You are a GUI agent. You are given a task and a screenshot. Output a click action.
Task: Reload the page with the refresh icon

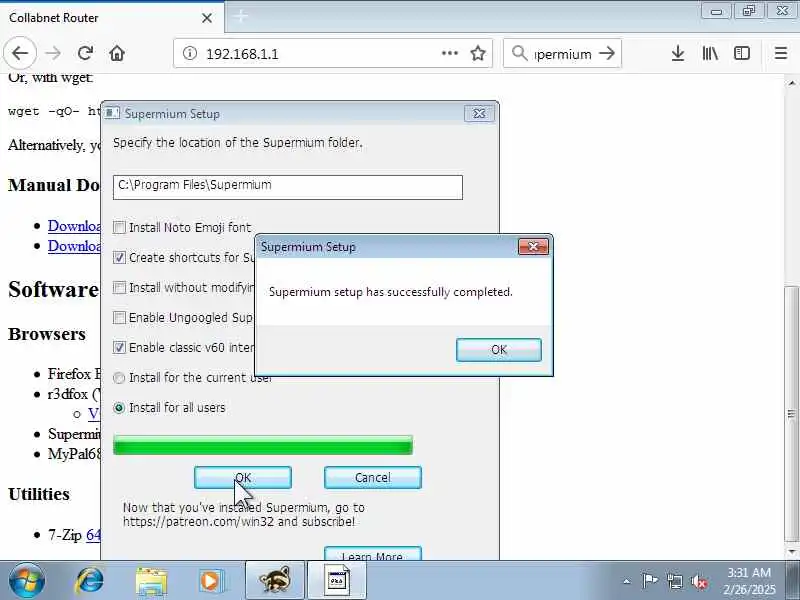coord(85,53)
